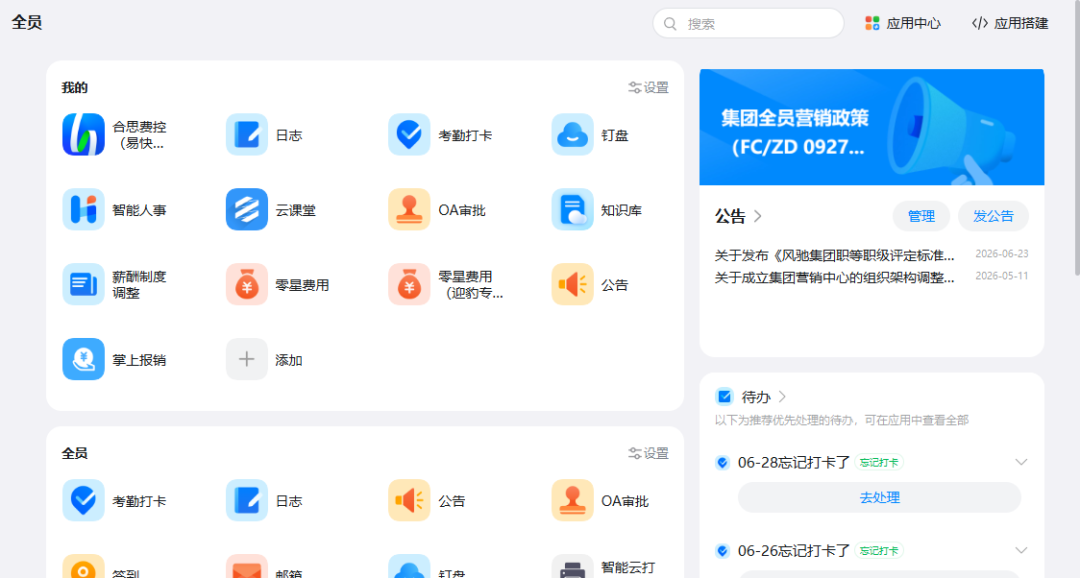Viewport: 1080px width, 578px height.
Task: Click the 发公告 button
Action: [993, 216]
